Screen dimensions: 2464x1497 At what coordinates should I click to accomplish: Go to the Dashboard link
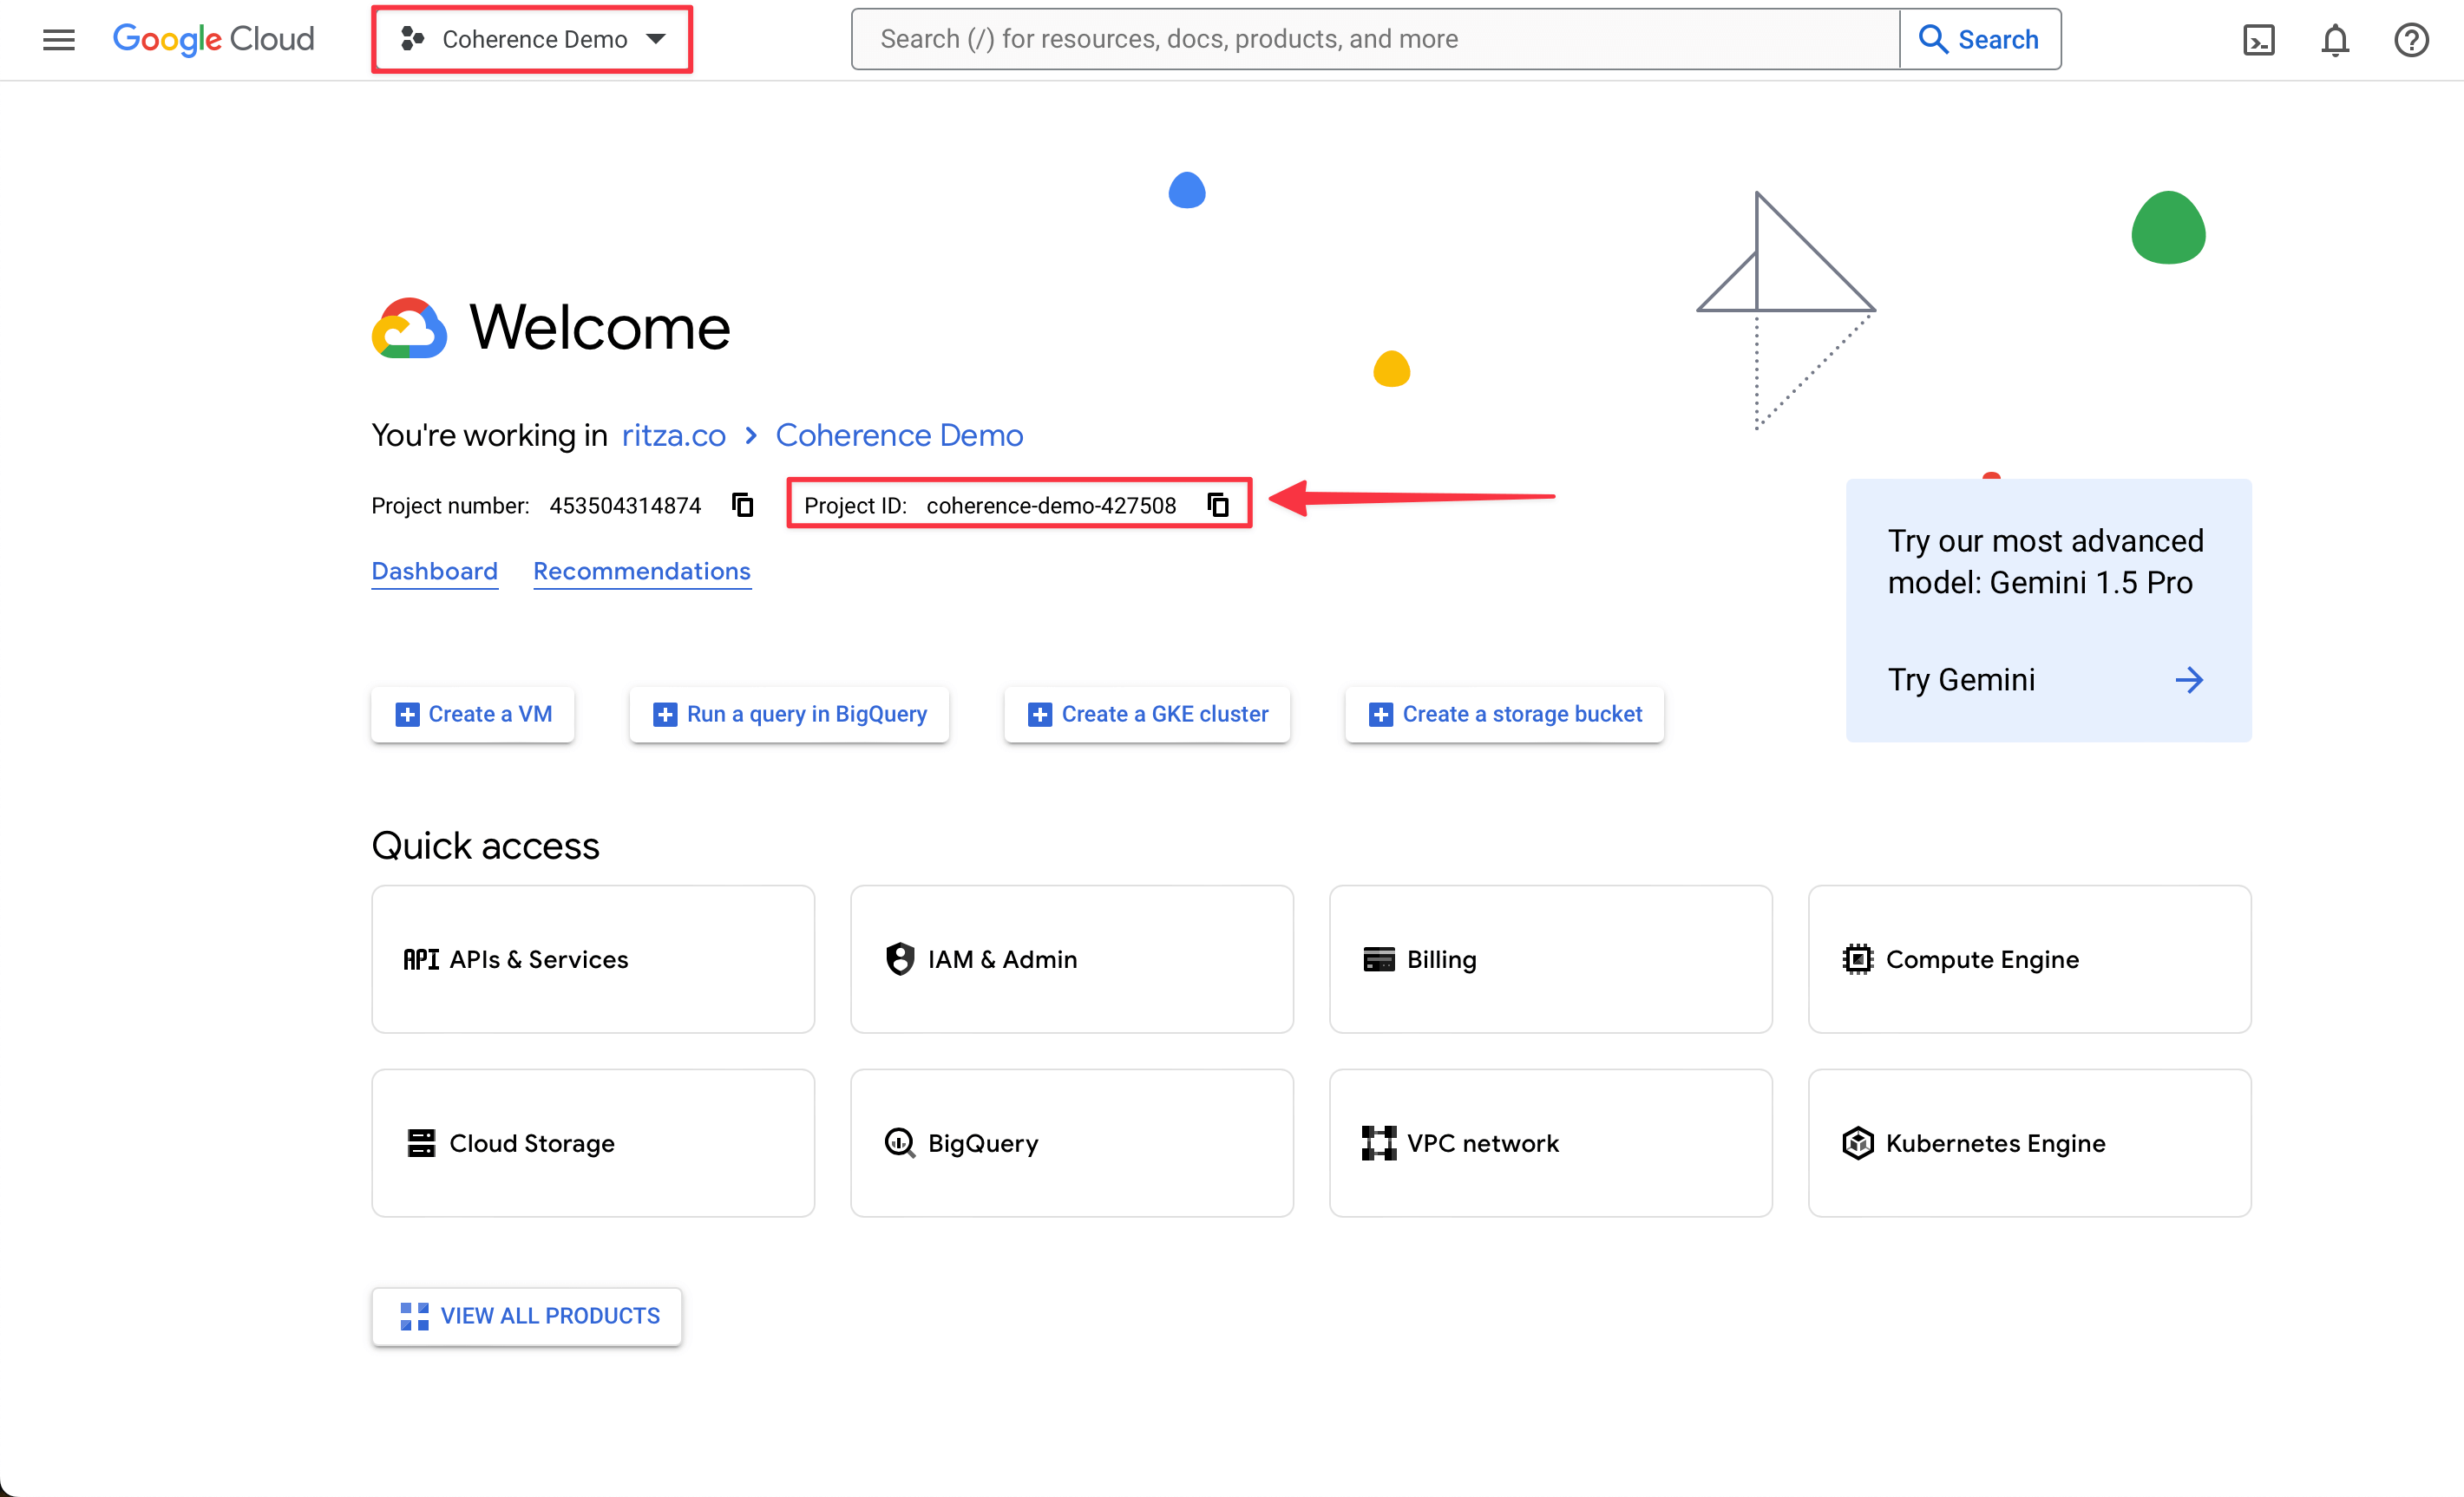(x=434, y=571)
